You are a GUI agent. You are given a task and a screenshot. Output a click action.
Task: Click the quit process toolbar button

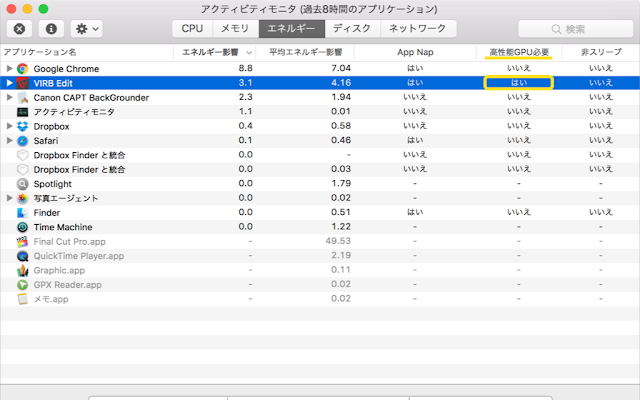point(19,29)
